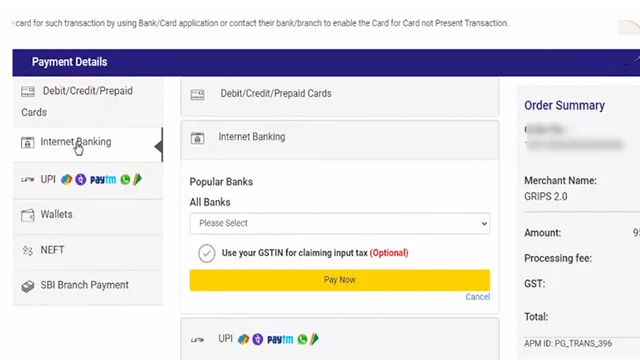640x360 pixels.
Task: Click the NEFT transfer icon in sidebar
Action: point(27,250)
